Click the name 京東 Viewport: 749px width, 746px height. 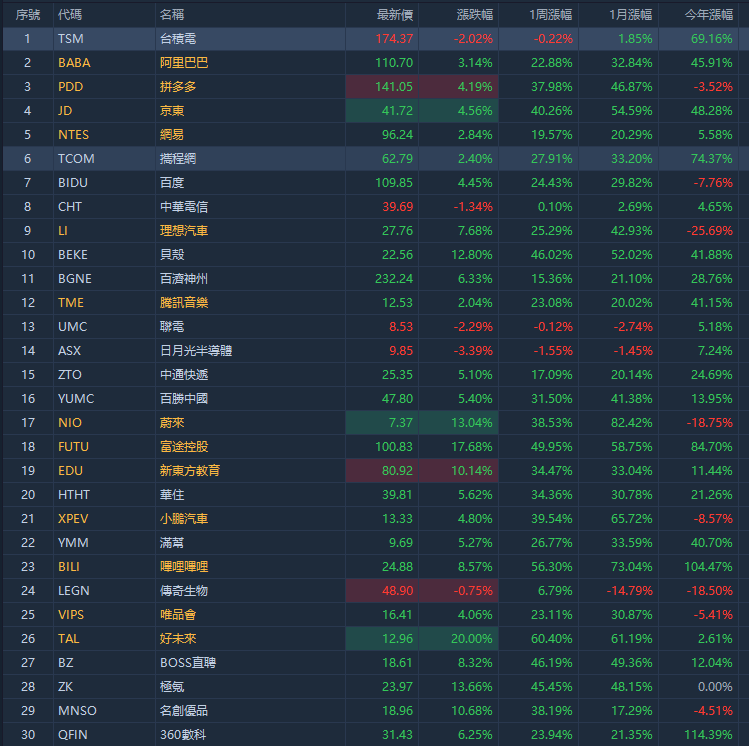172,111
